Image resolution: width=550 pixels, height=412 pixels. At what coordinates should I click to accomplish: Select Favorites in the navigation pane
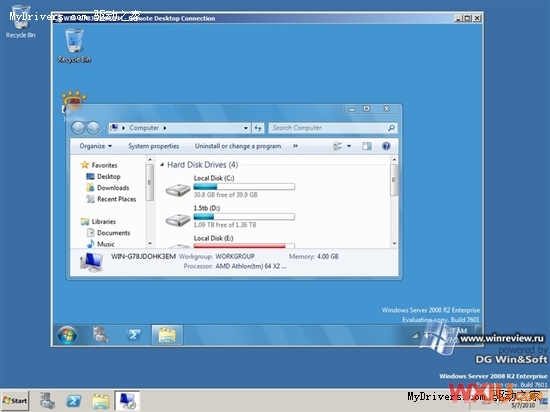(x=99, y=165)
